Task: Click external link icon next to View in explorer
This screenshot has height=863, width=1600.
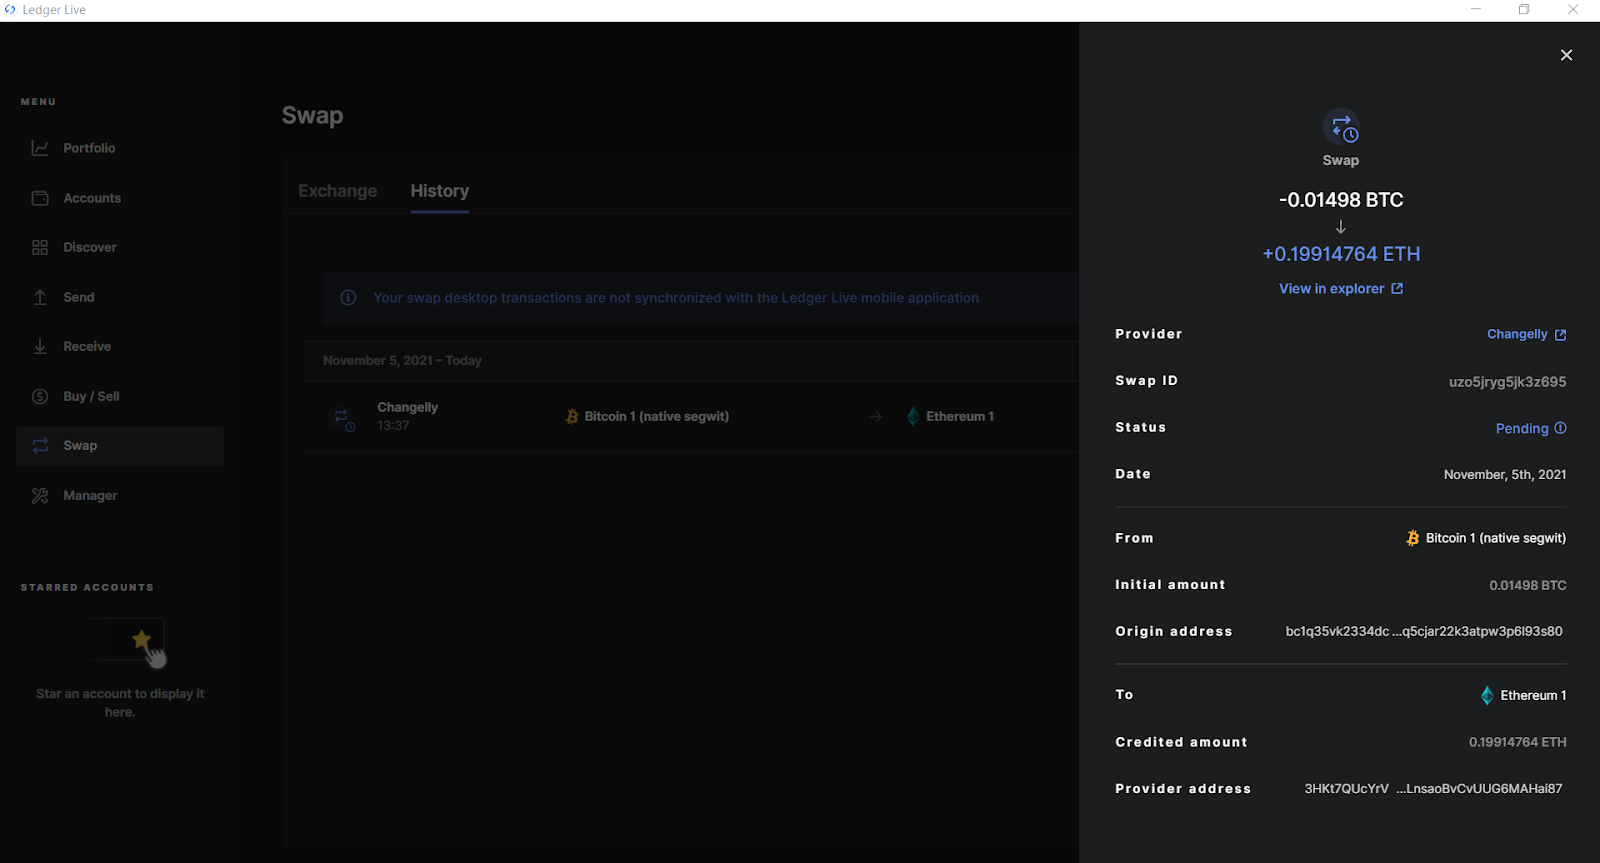Action: (x=1397, y=288)
